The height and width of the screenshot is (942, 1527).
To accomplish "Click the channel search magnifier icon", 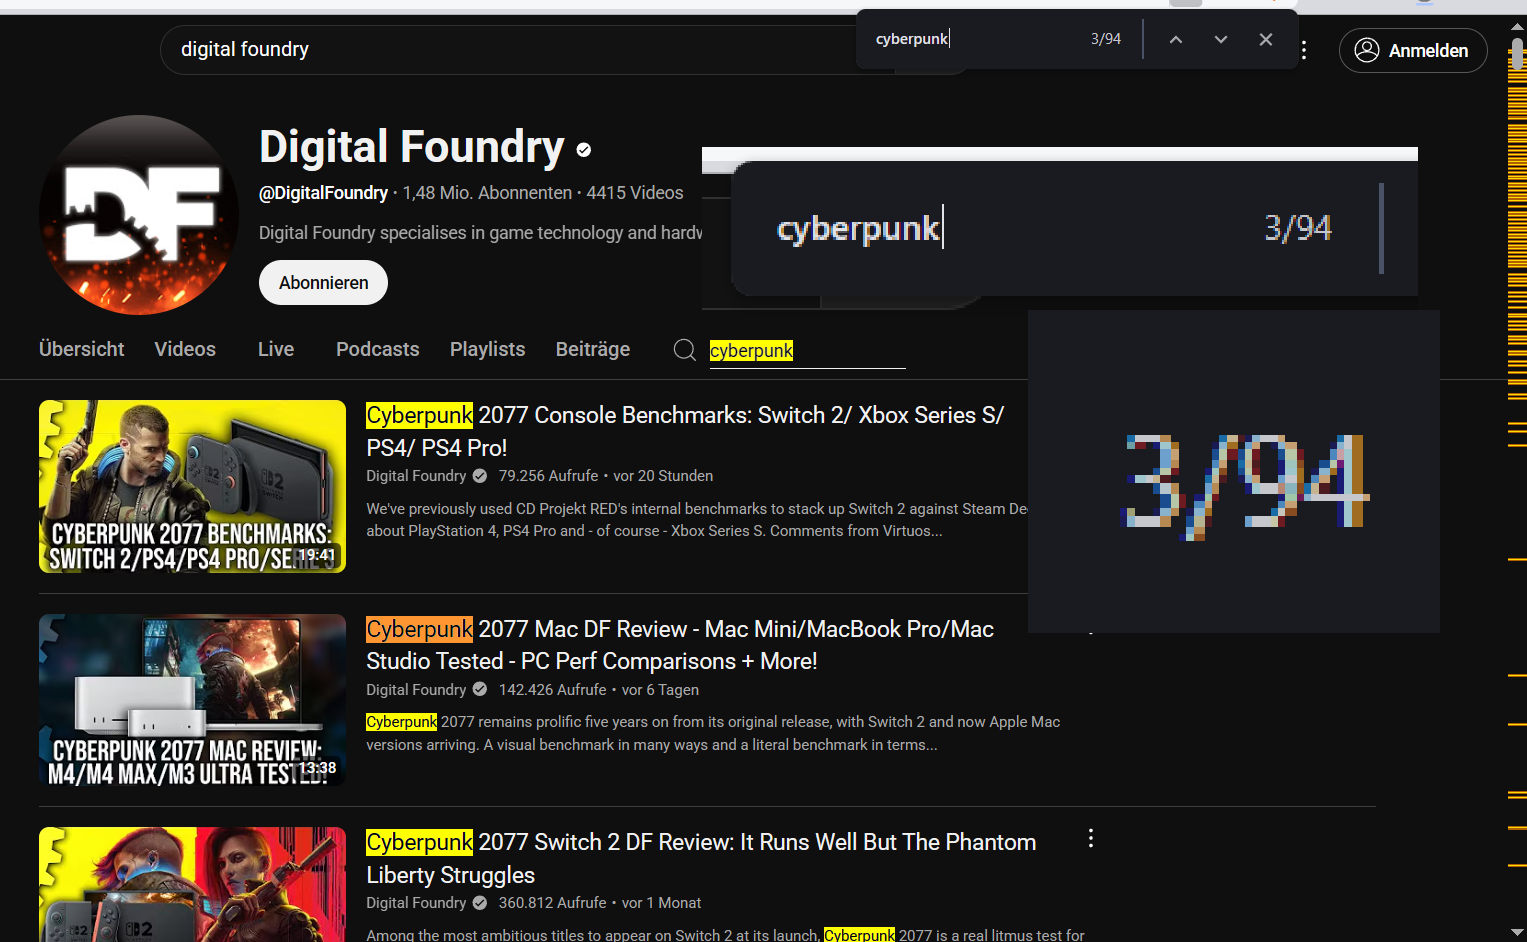I will [685, 350].
